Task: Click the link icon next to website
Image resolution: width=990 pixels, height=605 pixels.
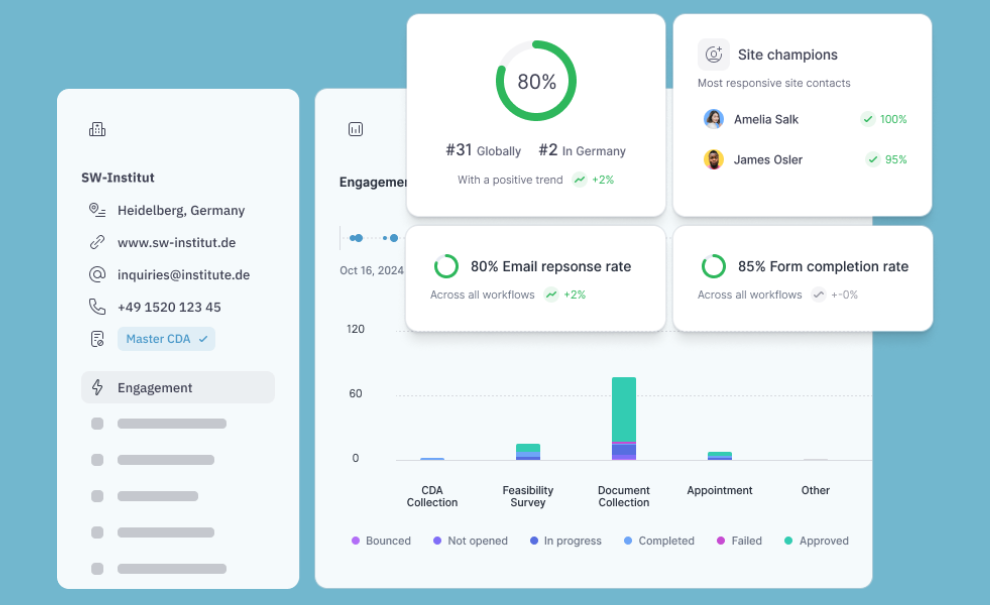Action: (x=97, y=242)
